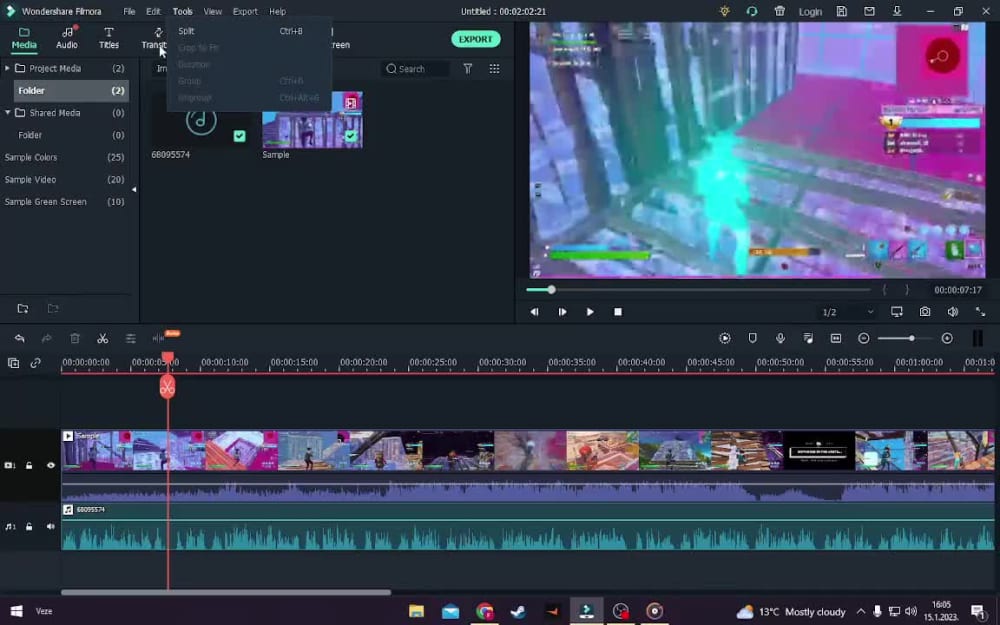
Task: Toggle the lock on the first track
Action: pos(28,465)
